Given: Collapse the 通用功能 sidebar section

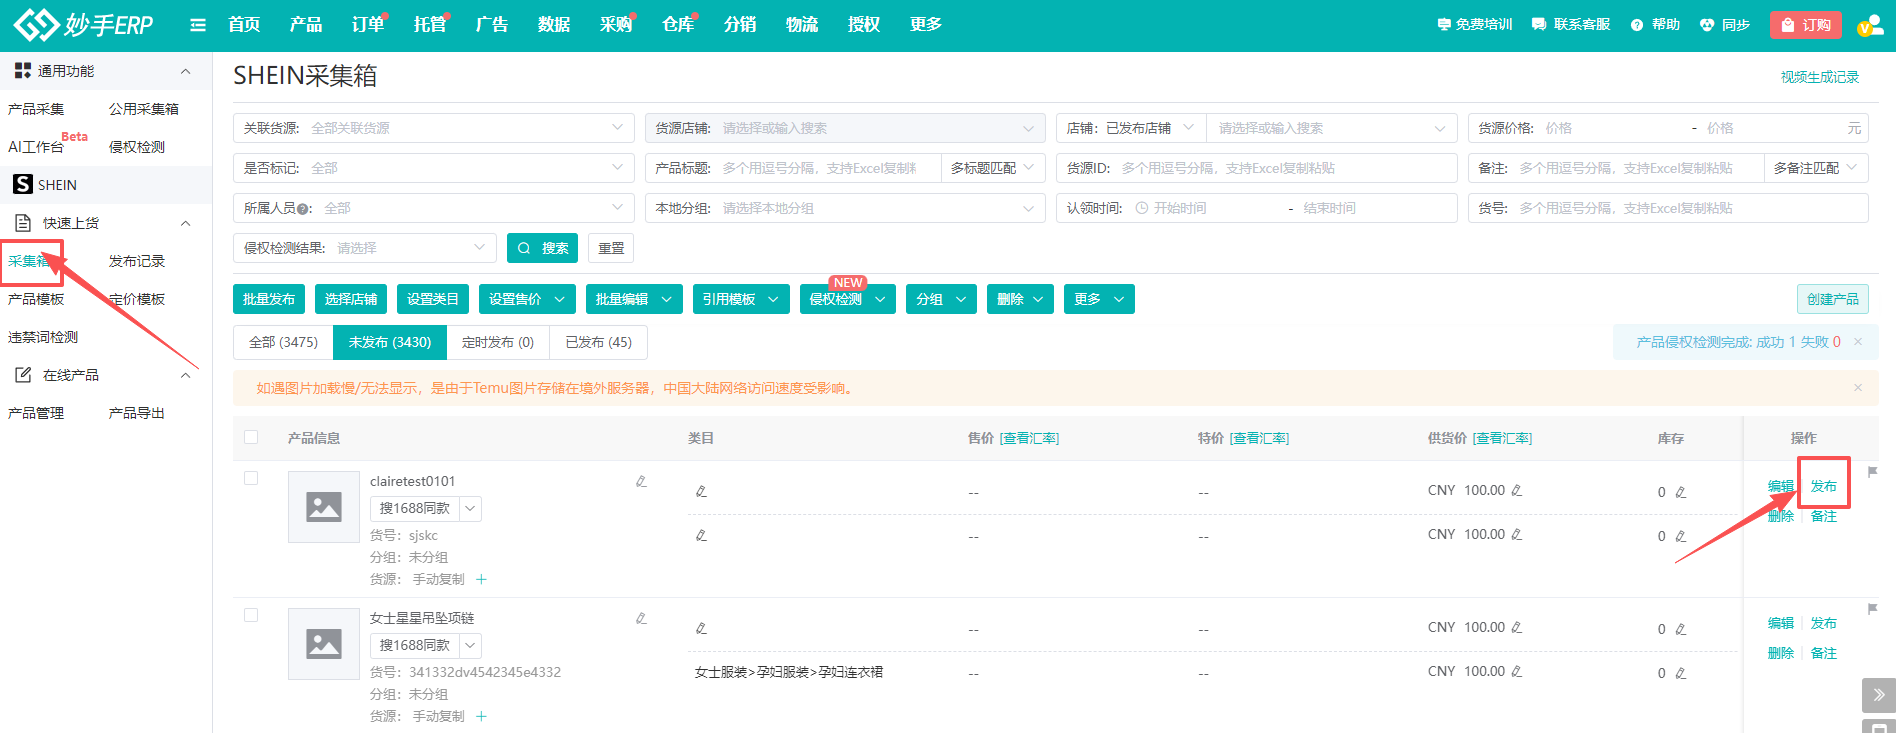Looking at the screenshot, I should 185,71.
